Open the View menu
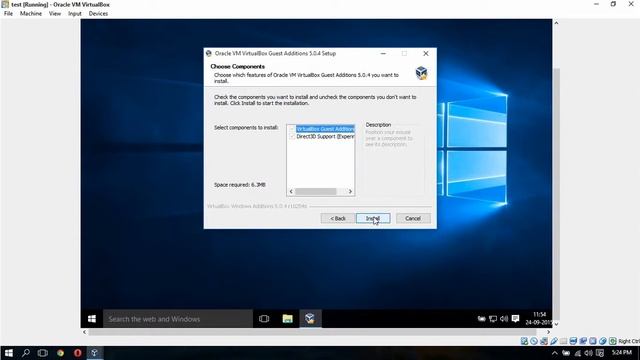Screen dimensions: 640x360 pos(55,13)
